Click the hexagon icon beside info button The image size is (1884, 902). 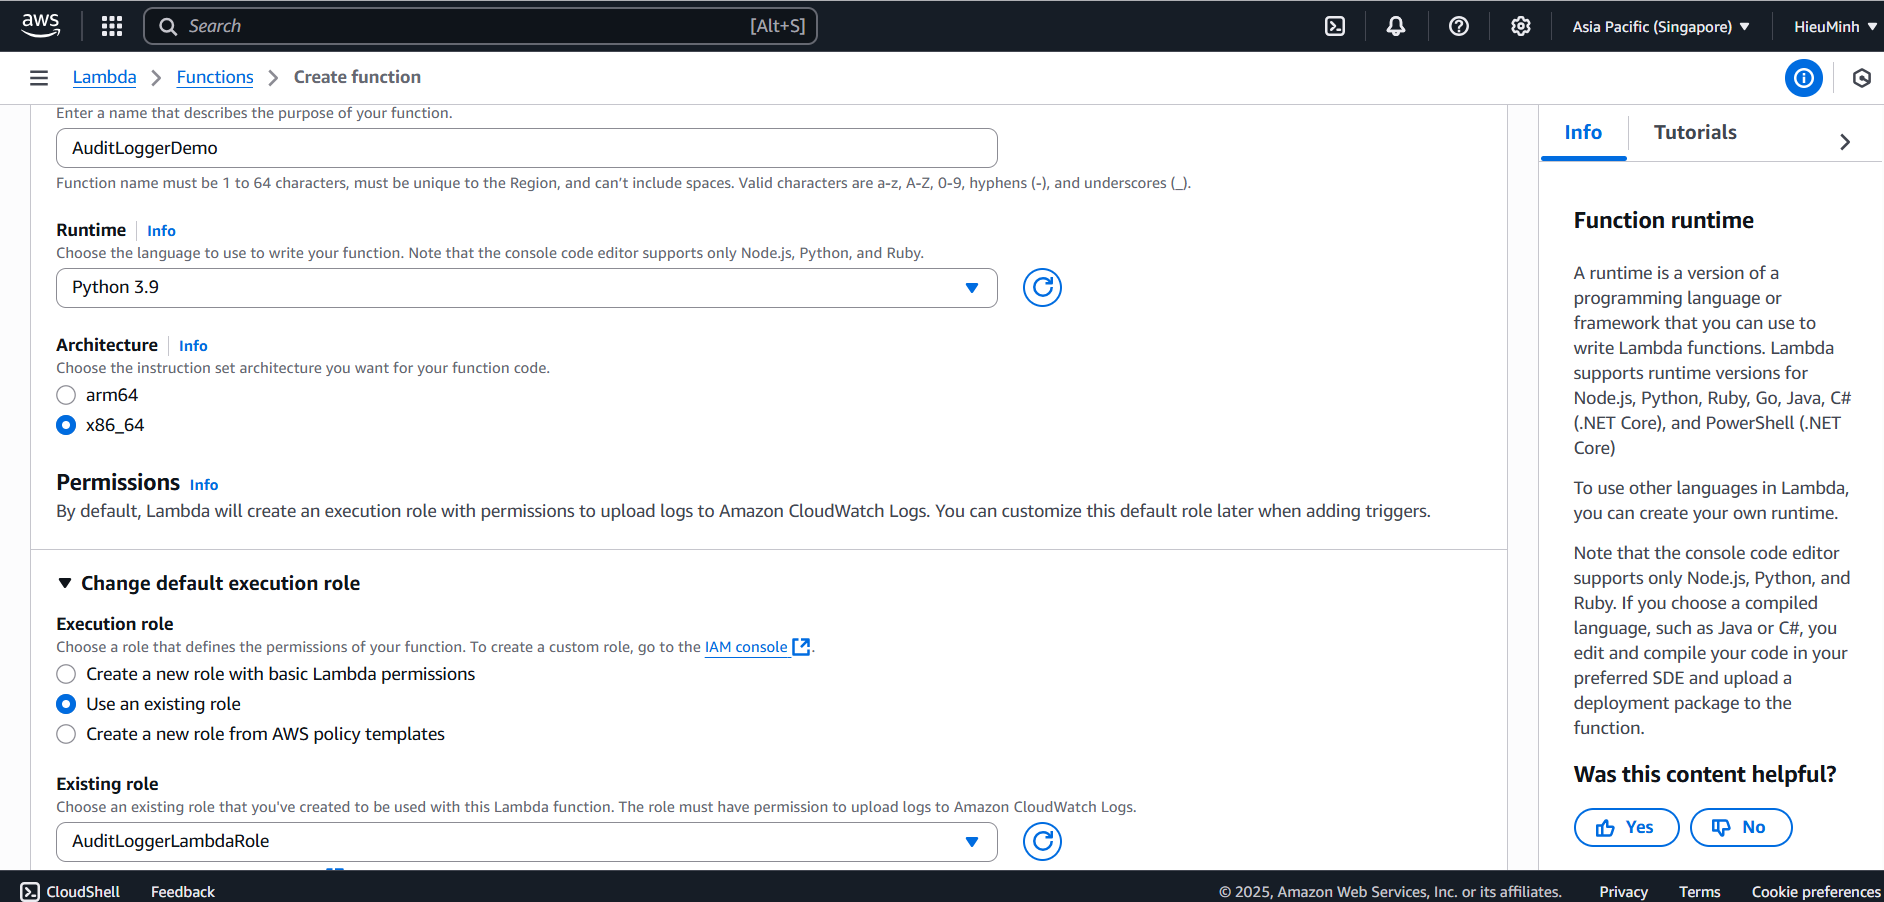(1862, 78)
